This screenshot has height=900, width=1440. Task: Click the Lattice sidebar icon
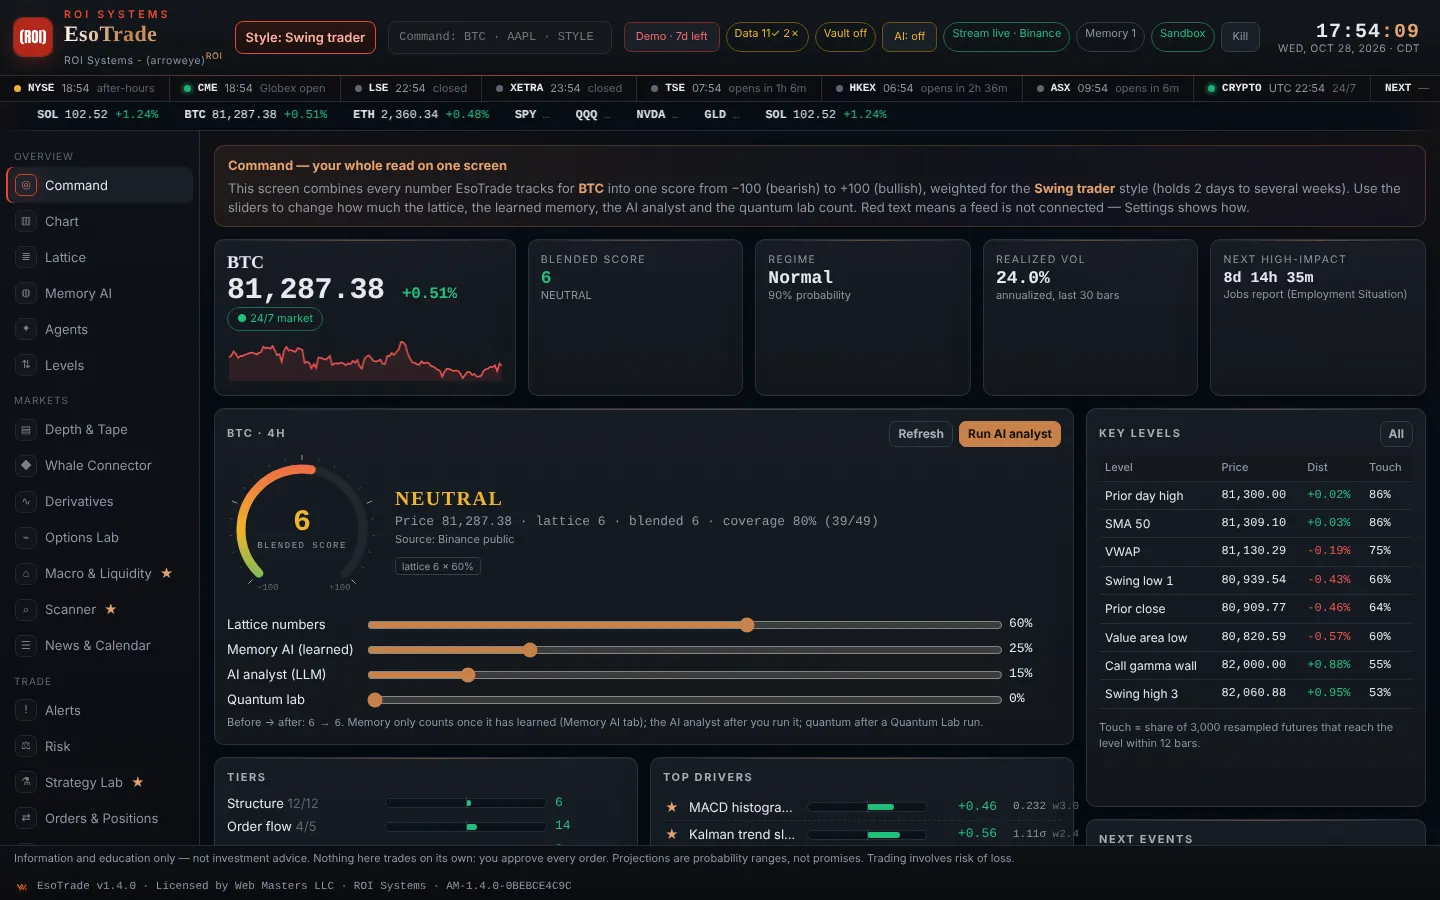click(26, 257)
